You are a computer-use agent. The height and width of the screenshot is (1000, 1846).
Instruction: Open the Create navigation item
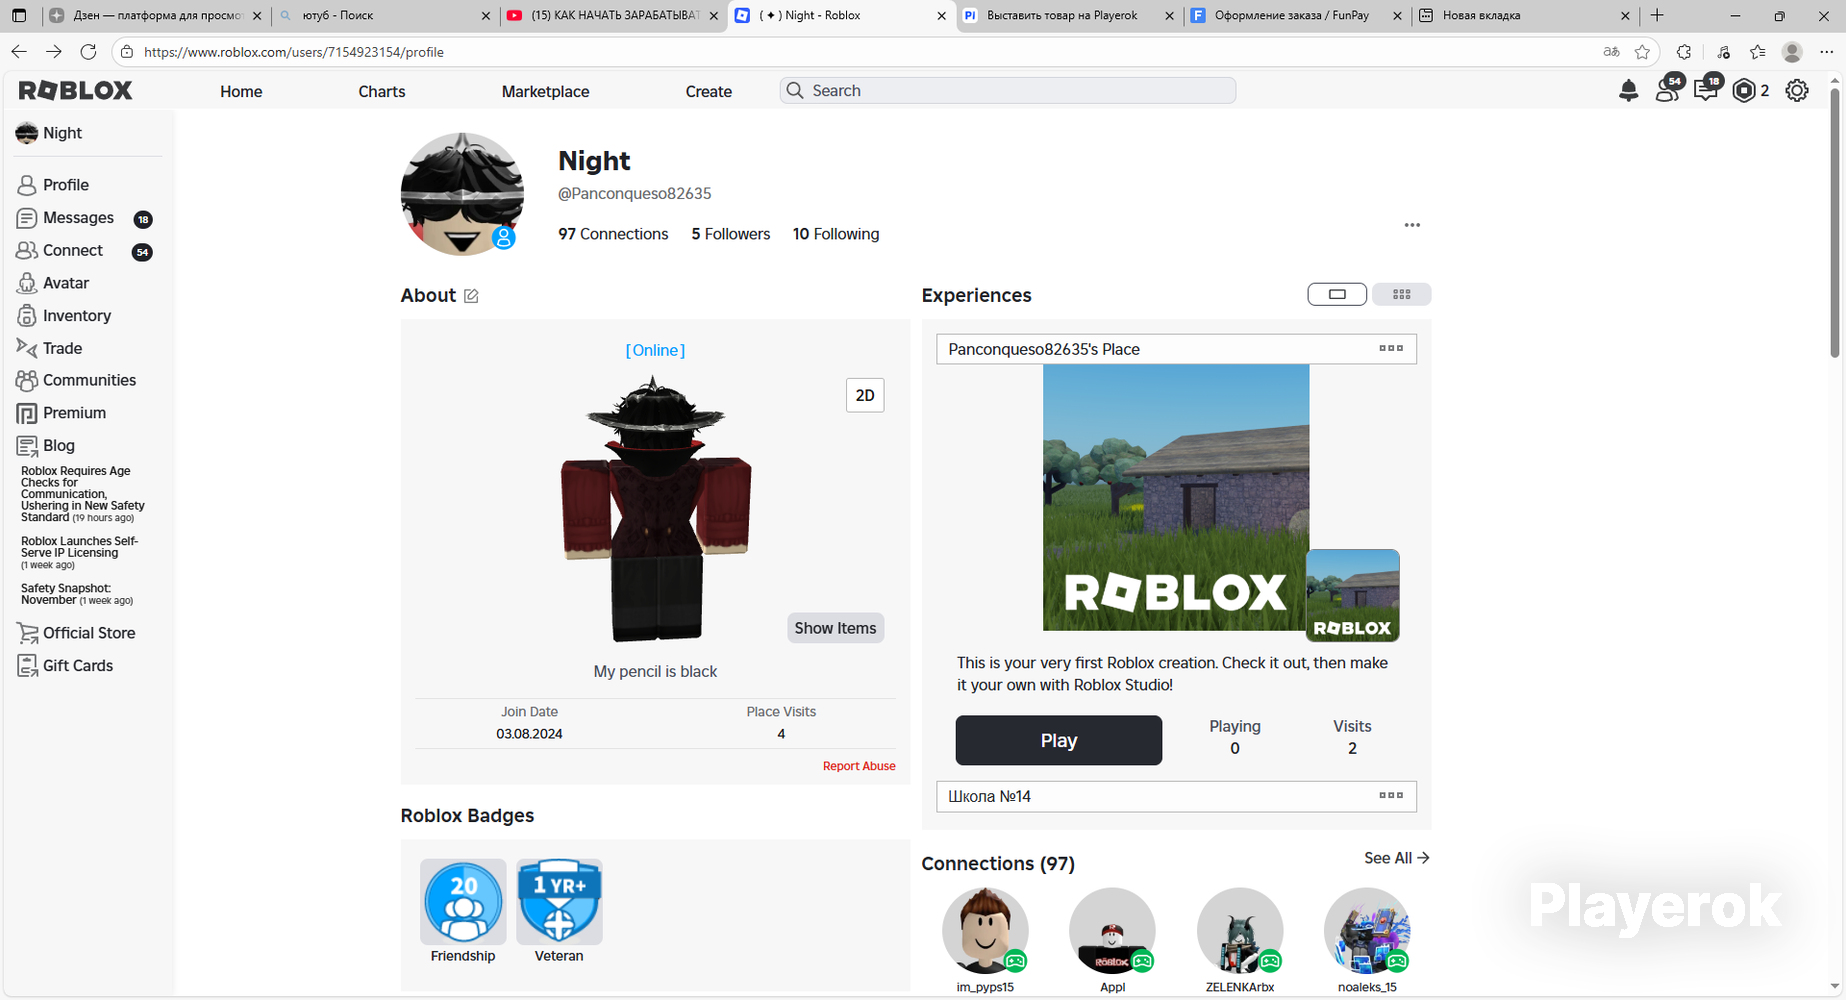709,91
